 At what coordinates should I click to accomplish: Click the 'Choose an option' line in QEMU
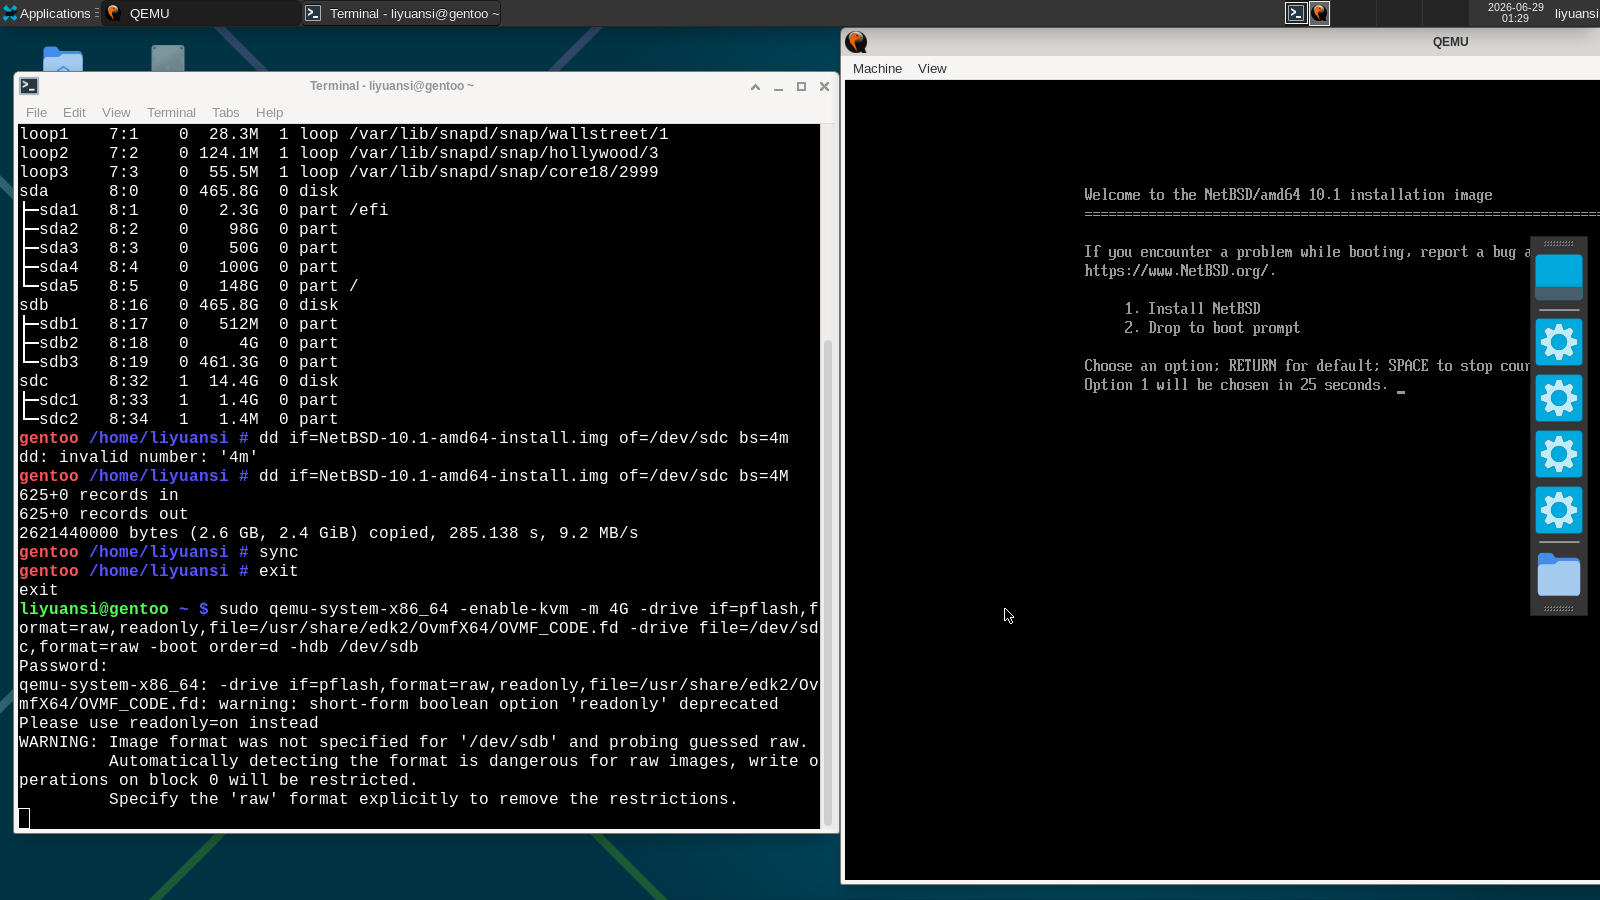pyautogui.click(x=1307, y=366)
